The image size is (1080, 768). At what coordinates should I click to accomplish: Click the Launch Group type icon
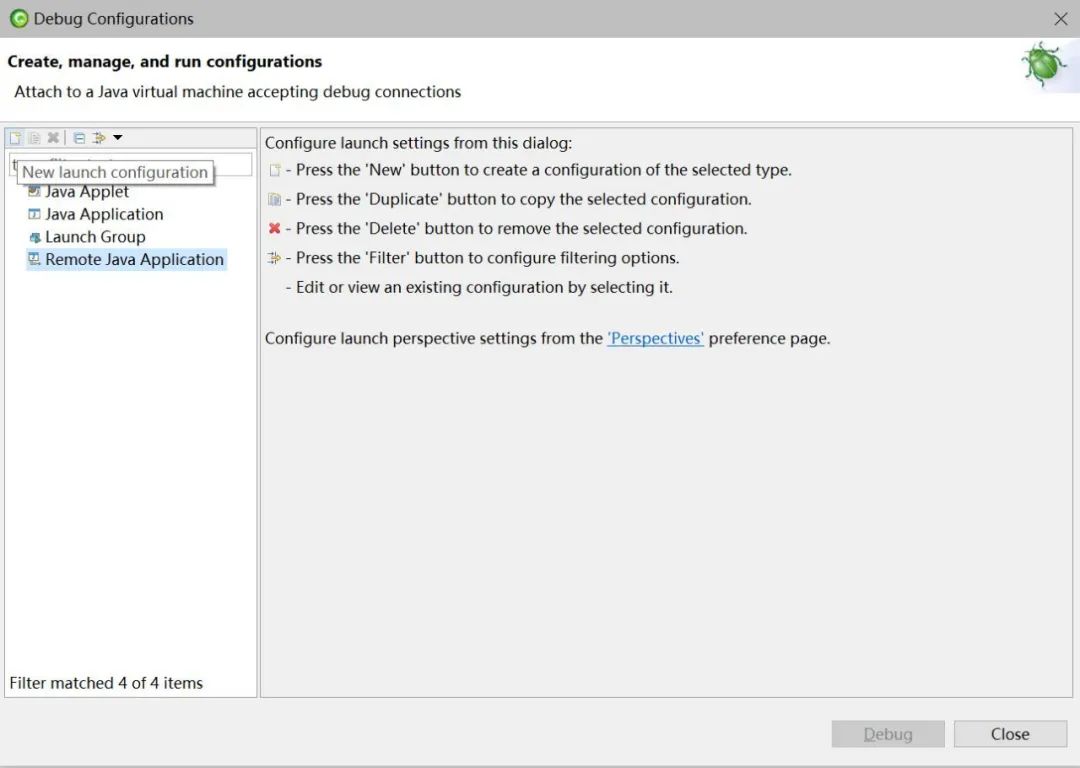35,237
